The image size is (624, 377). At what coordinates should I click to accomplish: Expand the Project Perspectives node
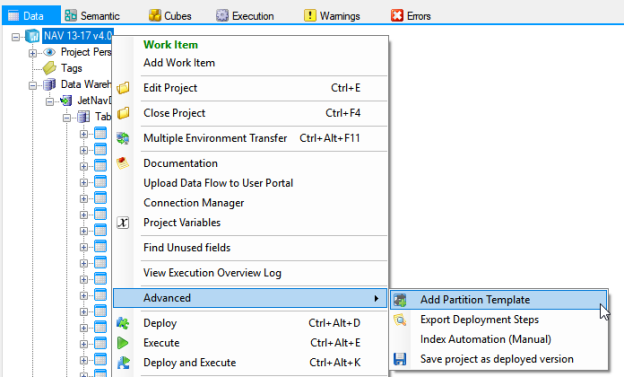pos(33,53)
